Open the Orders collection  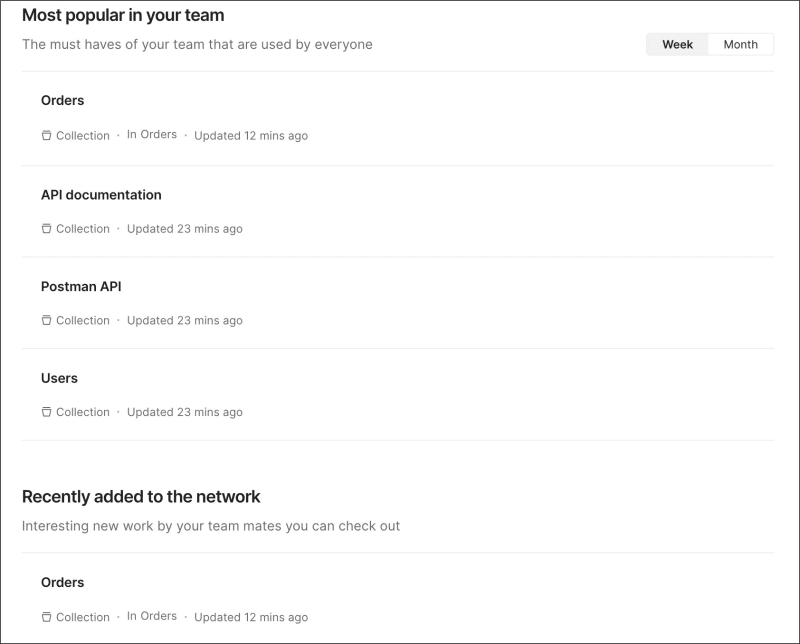click(x=62, y=100)
